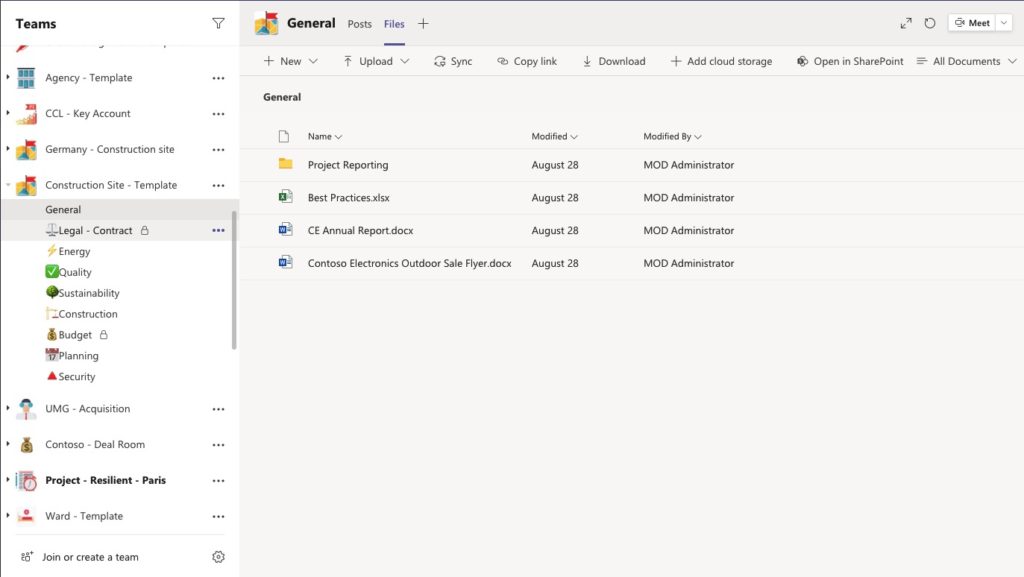Open more options for CCL - Key Account

click(218, 114)
